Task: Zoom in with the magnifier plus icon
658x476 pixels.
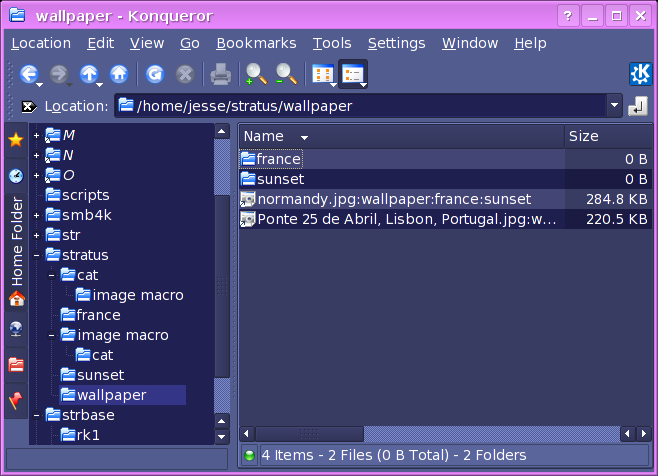Action: pyautogui.click(x=256, y=74)
